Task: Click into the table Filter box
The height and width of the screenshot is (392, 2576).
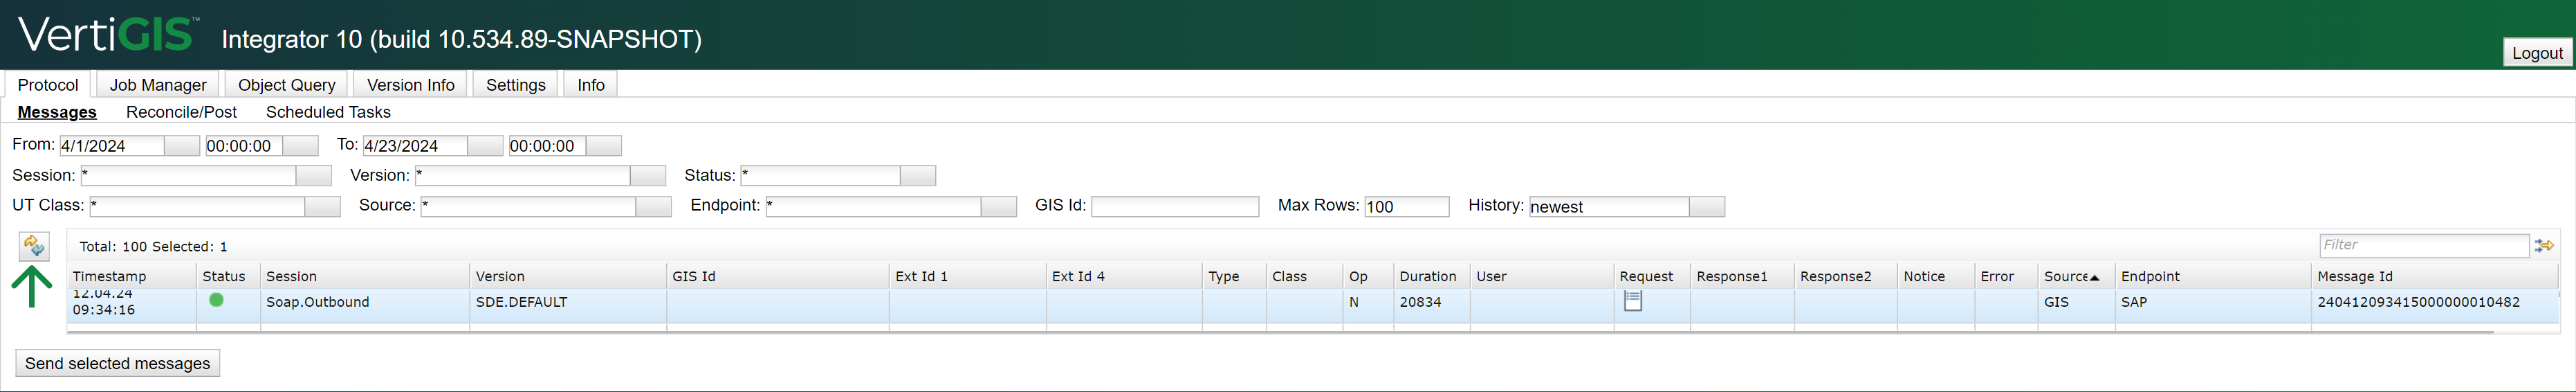Action: pos(2424,245)
